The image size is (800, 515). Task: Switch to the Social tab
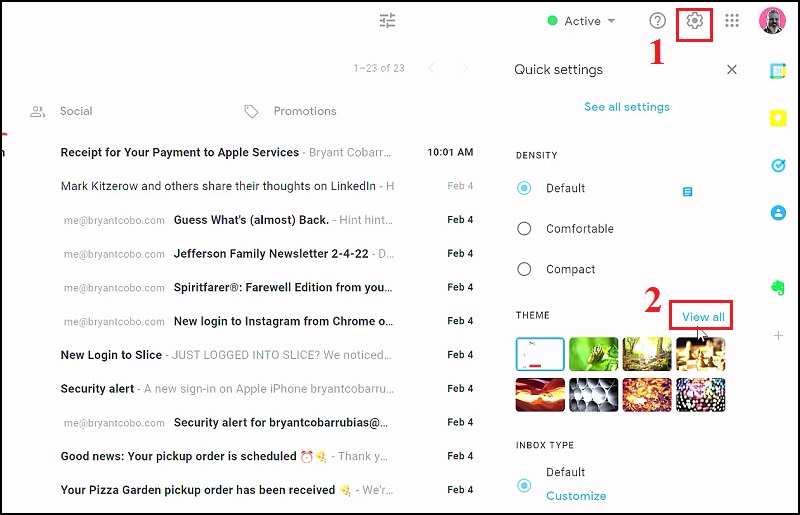pos(76,111)
